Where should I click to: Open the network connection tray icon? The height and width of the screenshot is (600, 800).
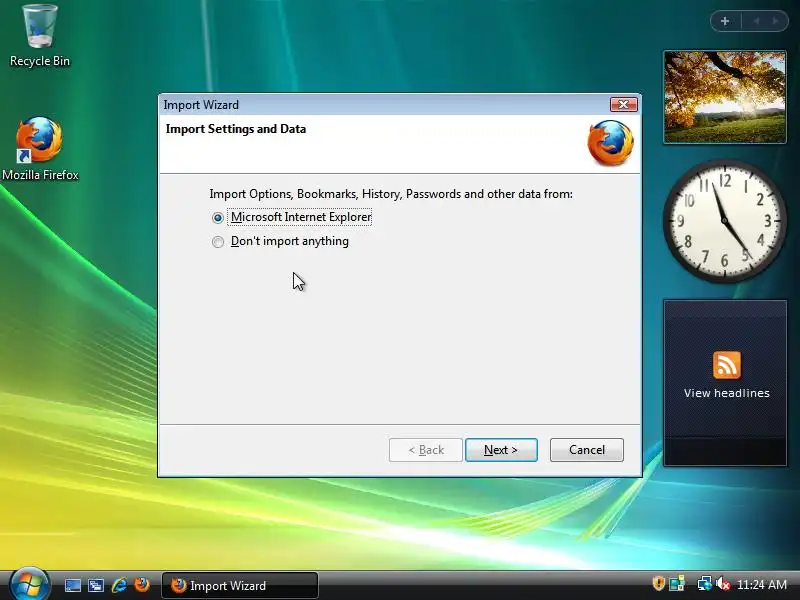click(705, 584)
